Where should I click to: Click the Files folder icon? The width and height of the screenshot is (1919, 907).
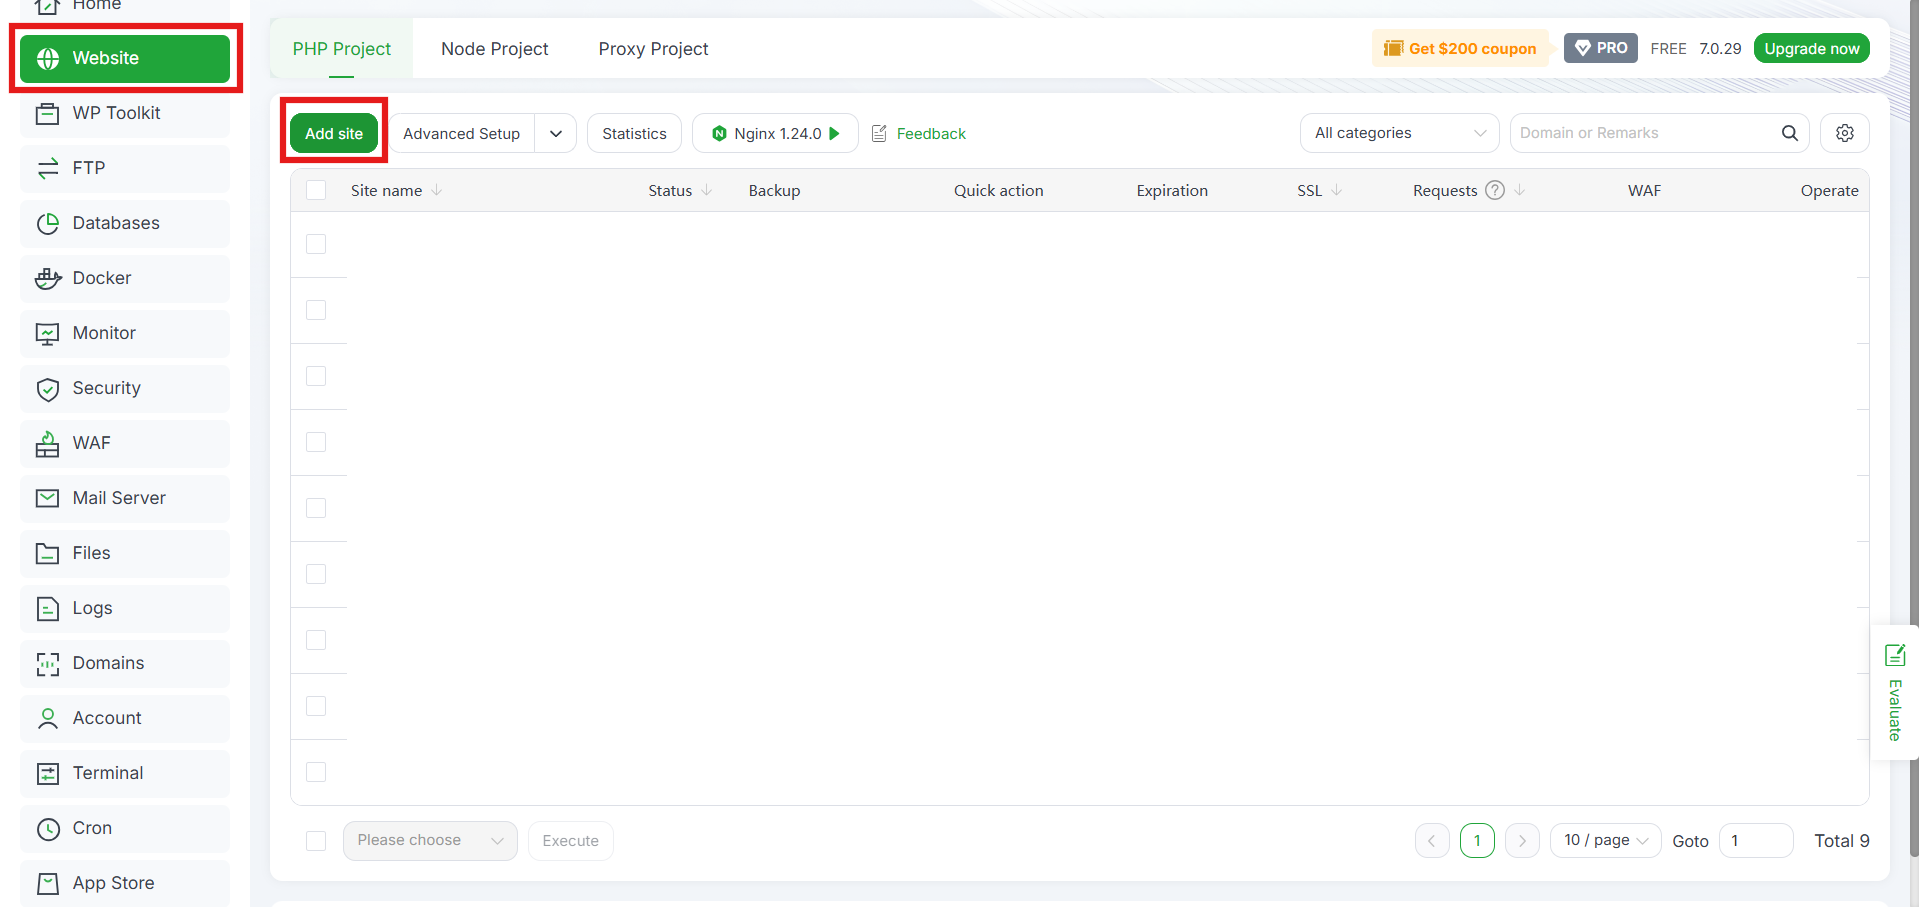coord(47,553)
